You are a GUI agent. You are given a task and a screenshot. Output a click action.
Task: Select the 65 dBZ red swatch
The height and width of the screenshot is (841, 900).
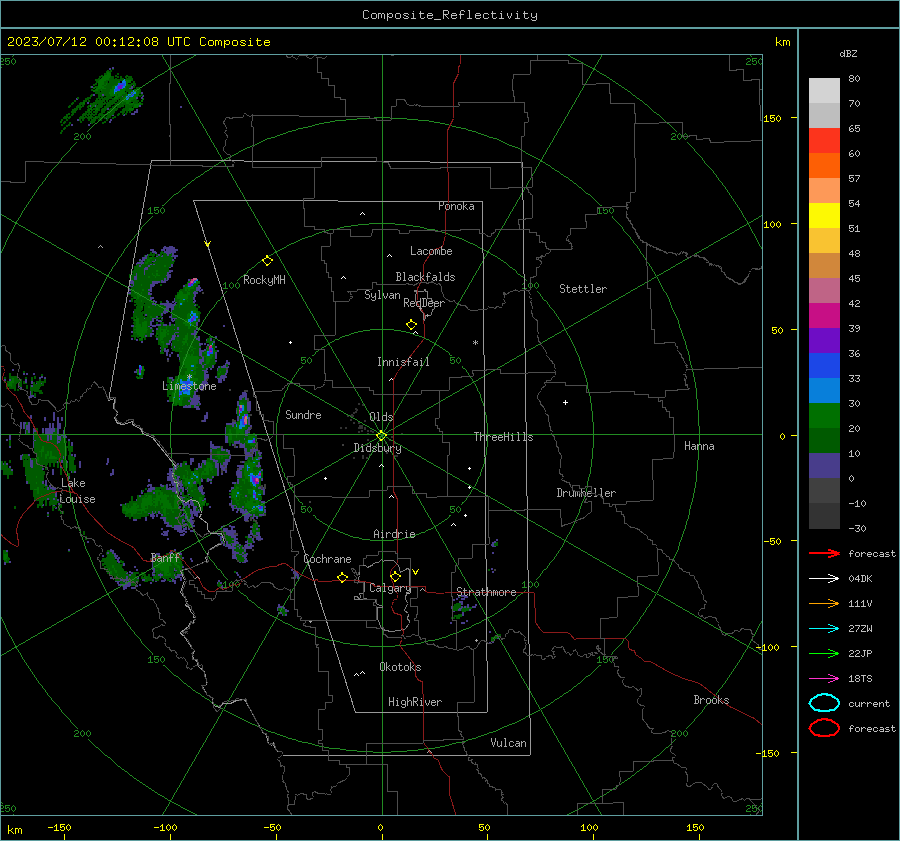coord(824,140)
